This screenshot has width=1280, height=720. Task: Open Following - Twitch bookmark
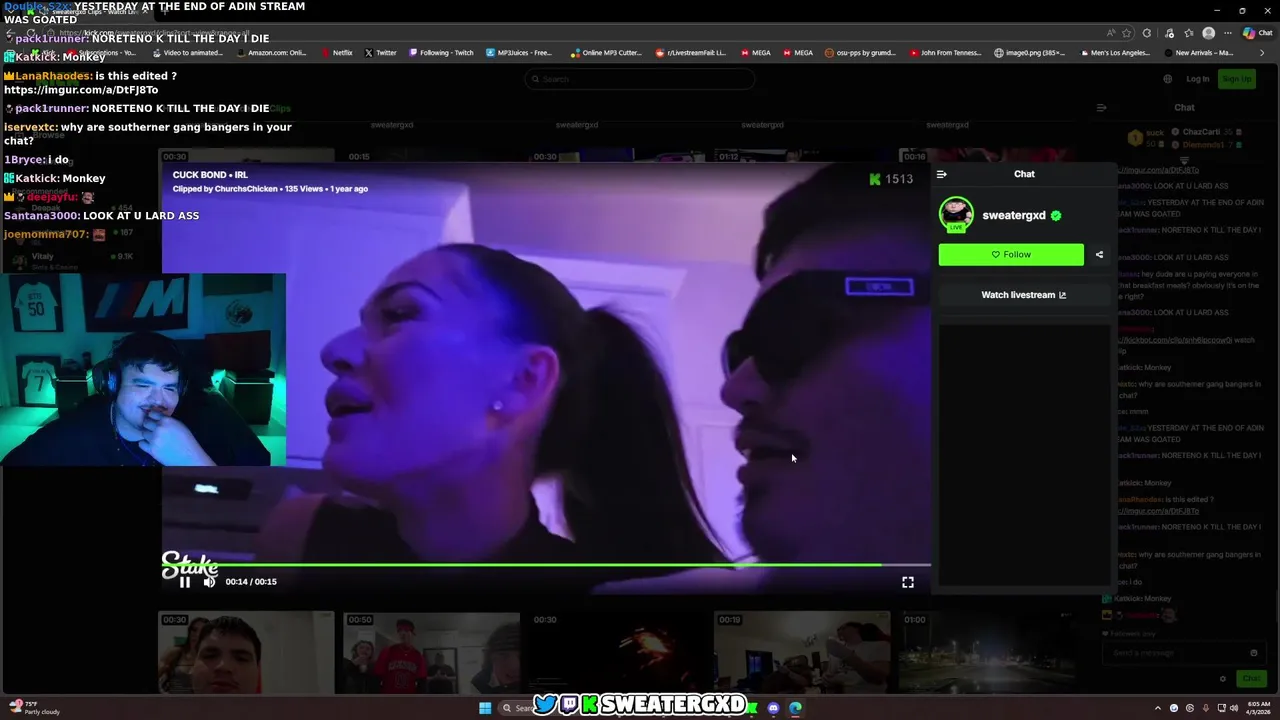[441, 53]
